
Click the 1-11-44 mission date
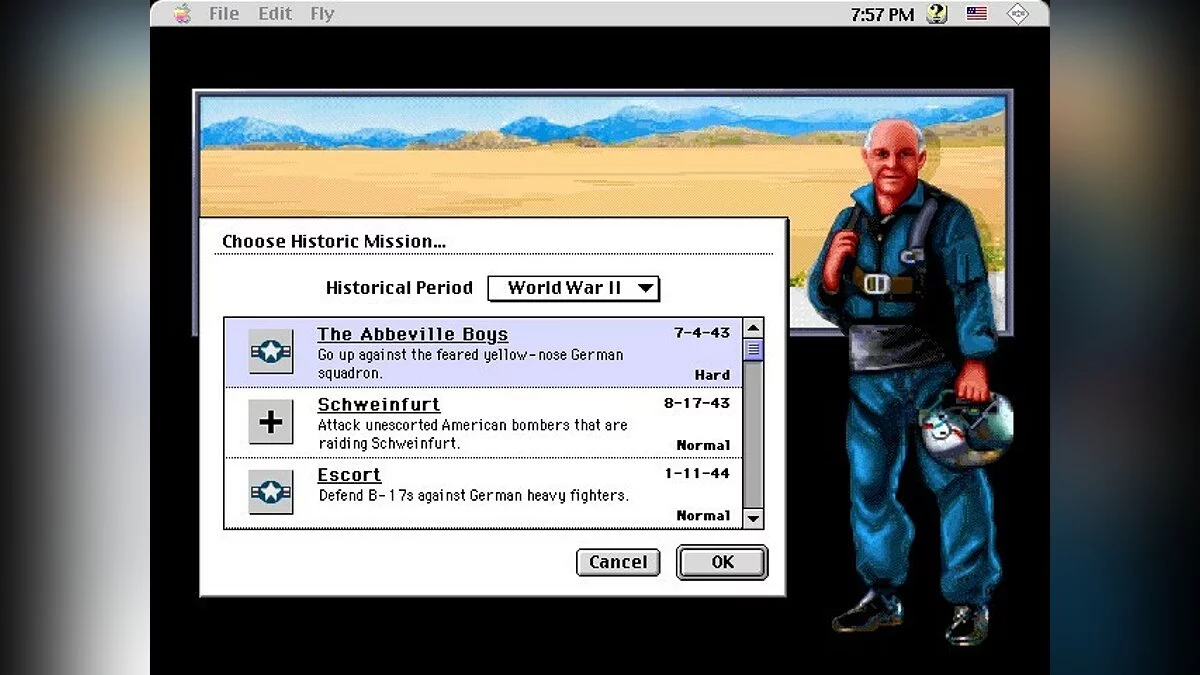coord(697,473)
